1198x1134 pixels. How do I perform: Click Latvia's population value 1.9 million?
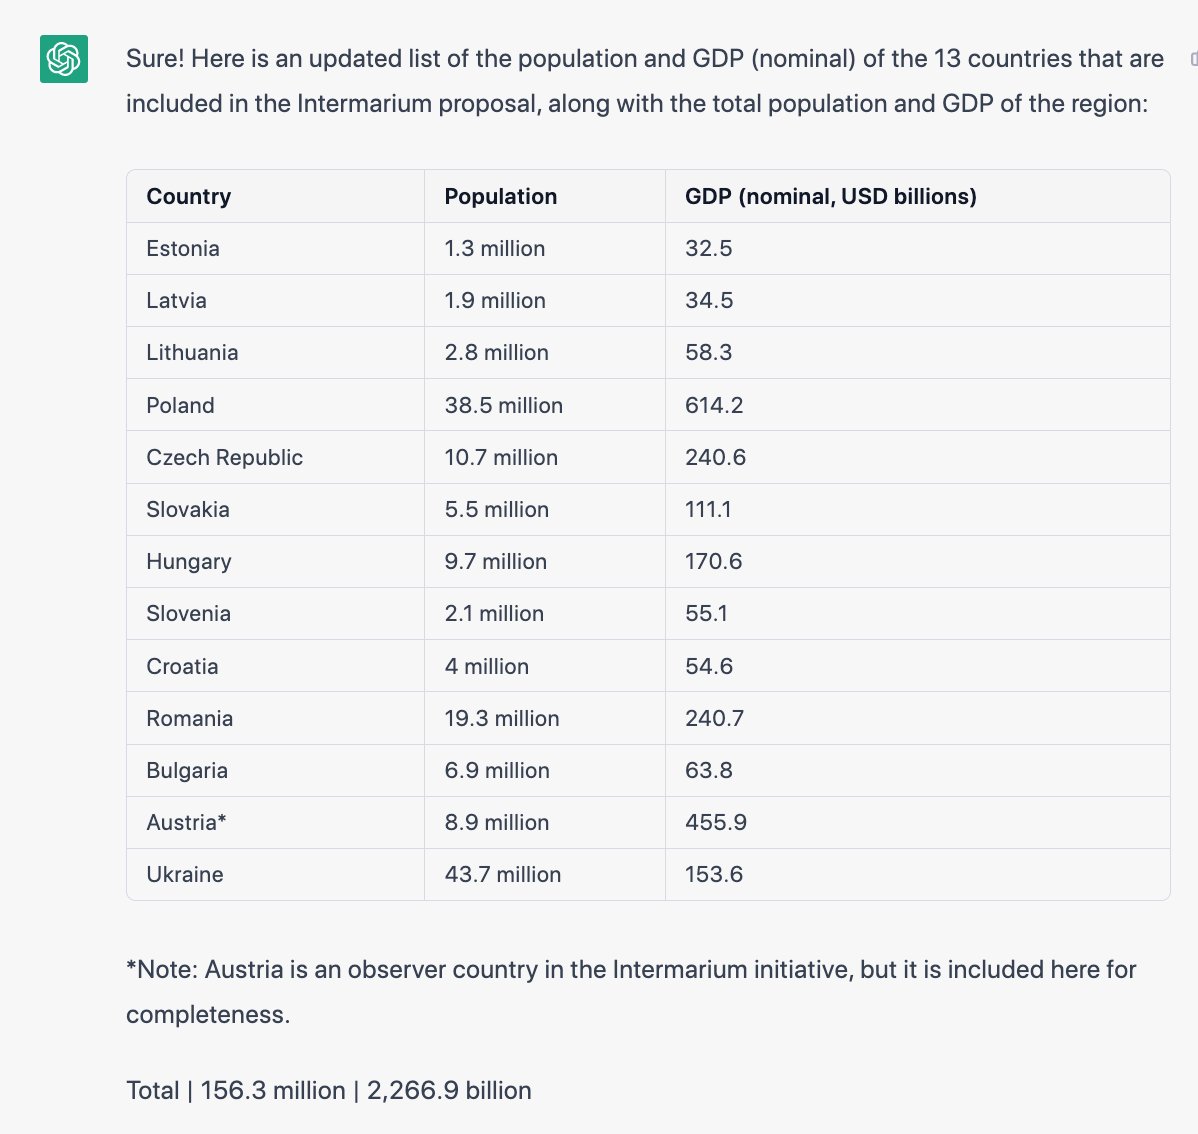click(495, 301)
